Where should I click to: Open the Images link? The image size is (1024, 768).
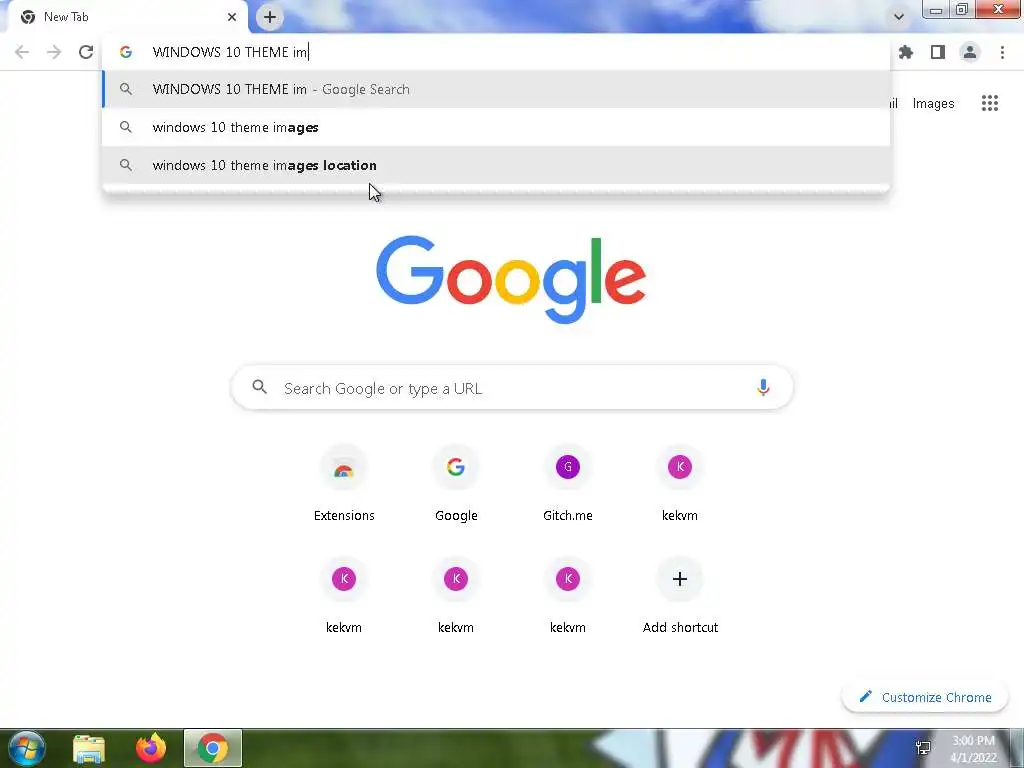click(933, 103)
